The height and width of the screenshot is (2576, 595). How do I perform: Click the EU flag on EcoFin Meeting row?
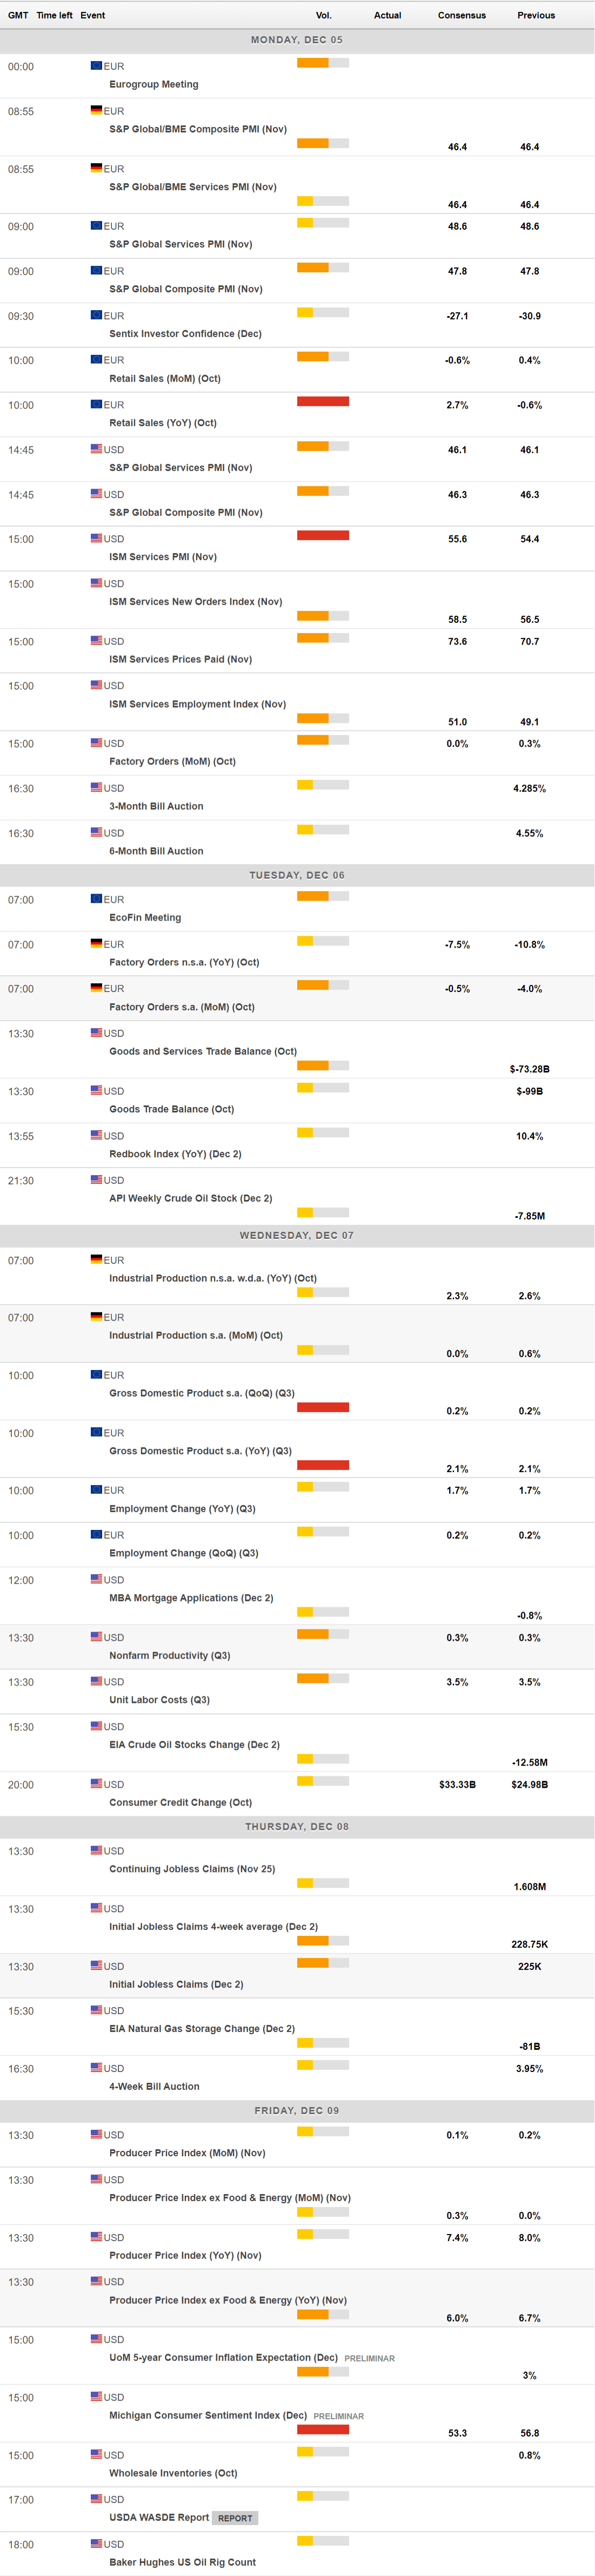click(96, 899)
